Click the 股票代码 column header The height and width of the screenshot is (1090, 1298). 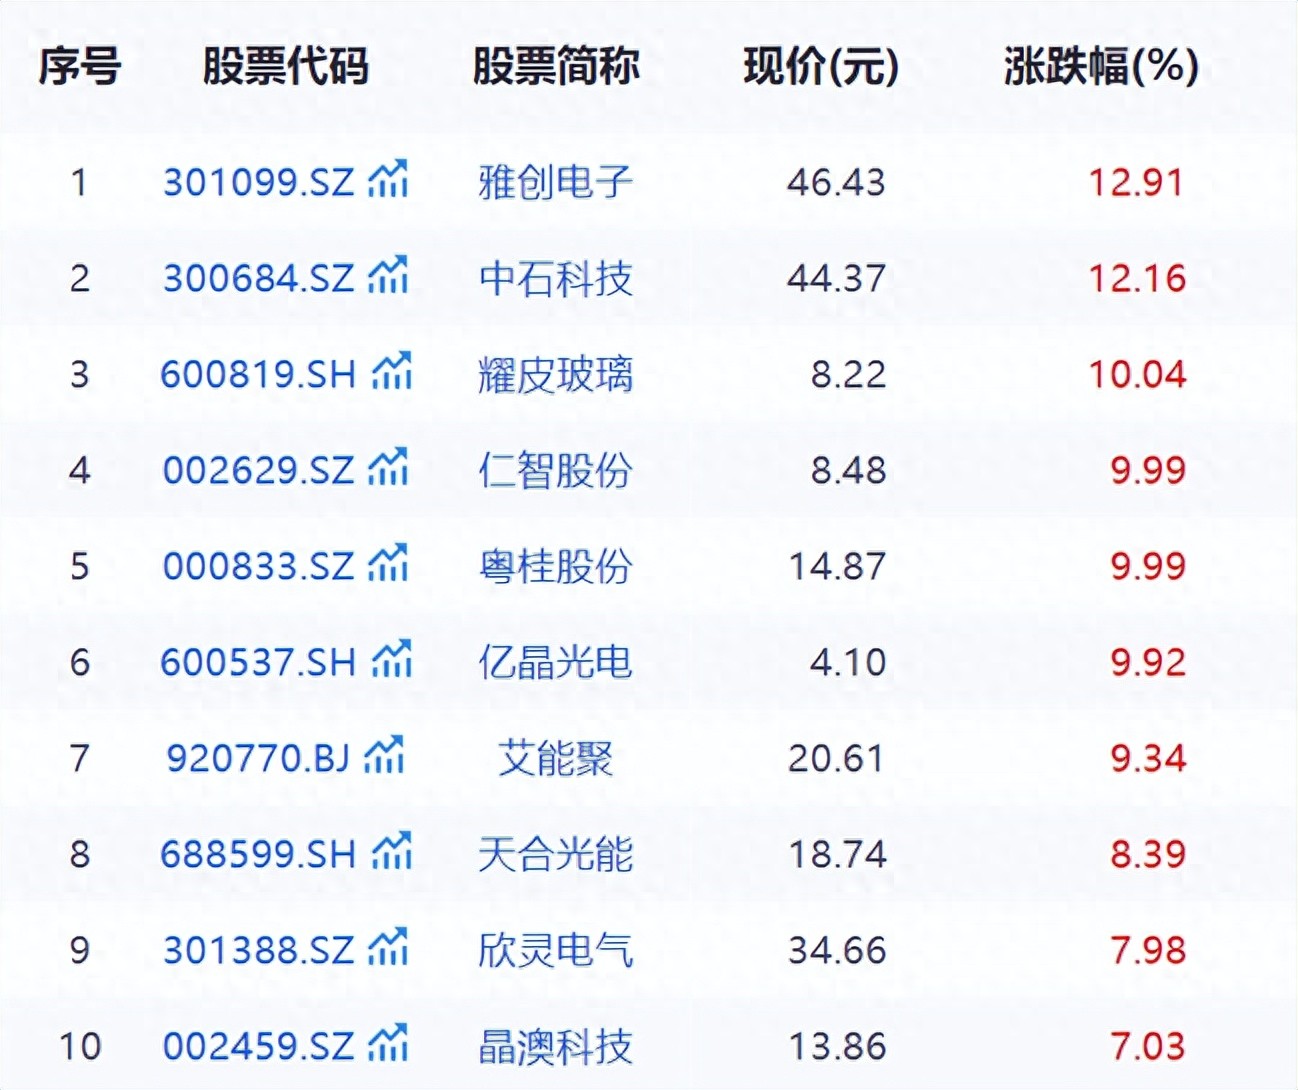285,67
